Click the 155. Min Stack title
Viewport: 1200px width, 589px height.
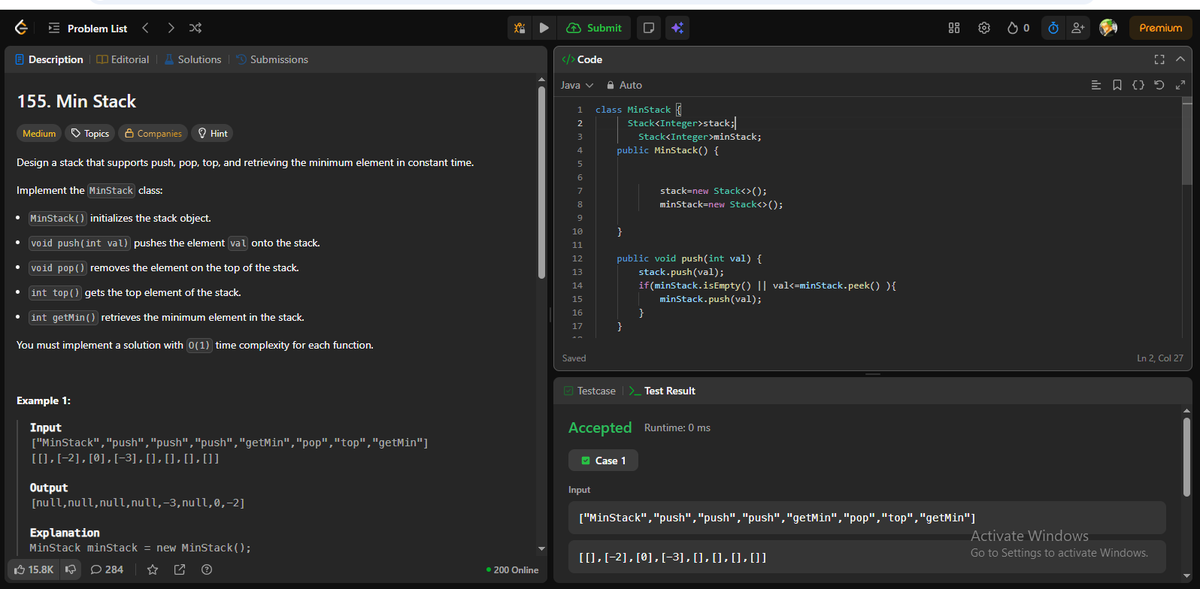77,101
